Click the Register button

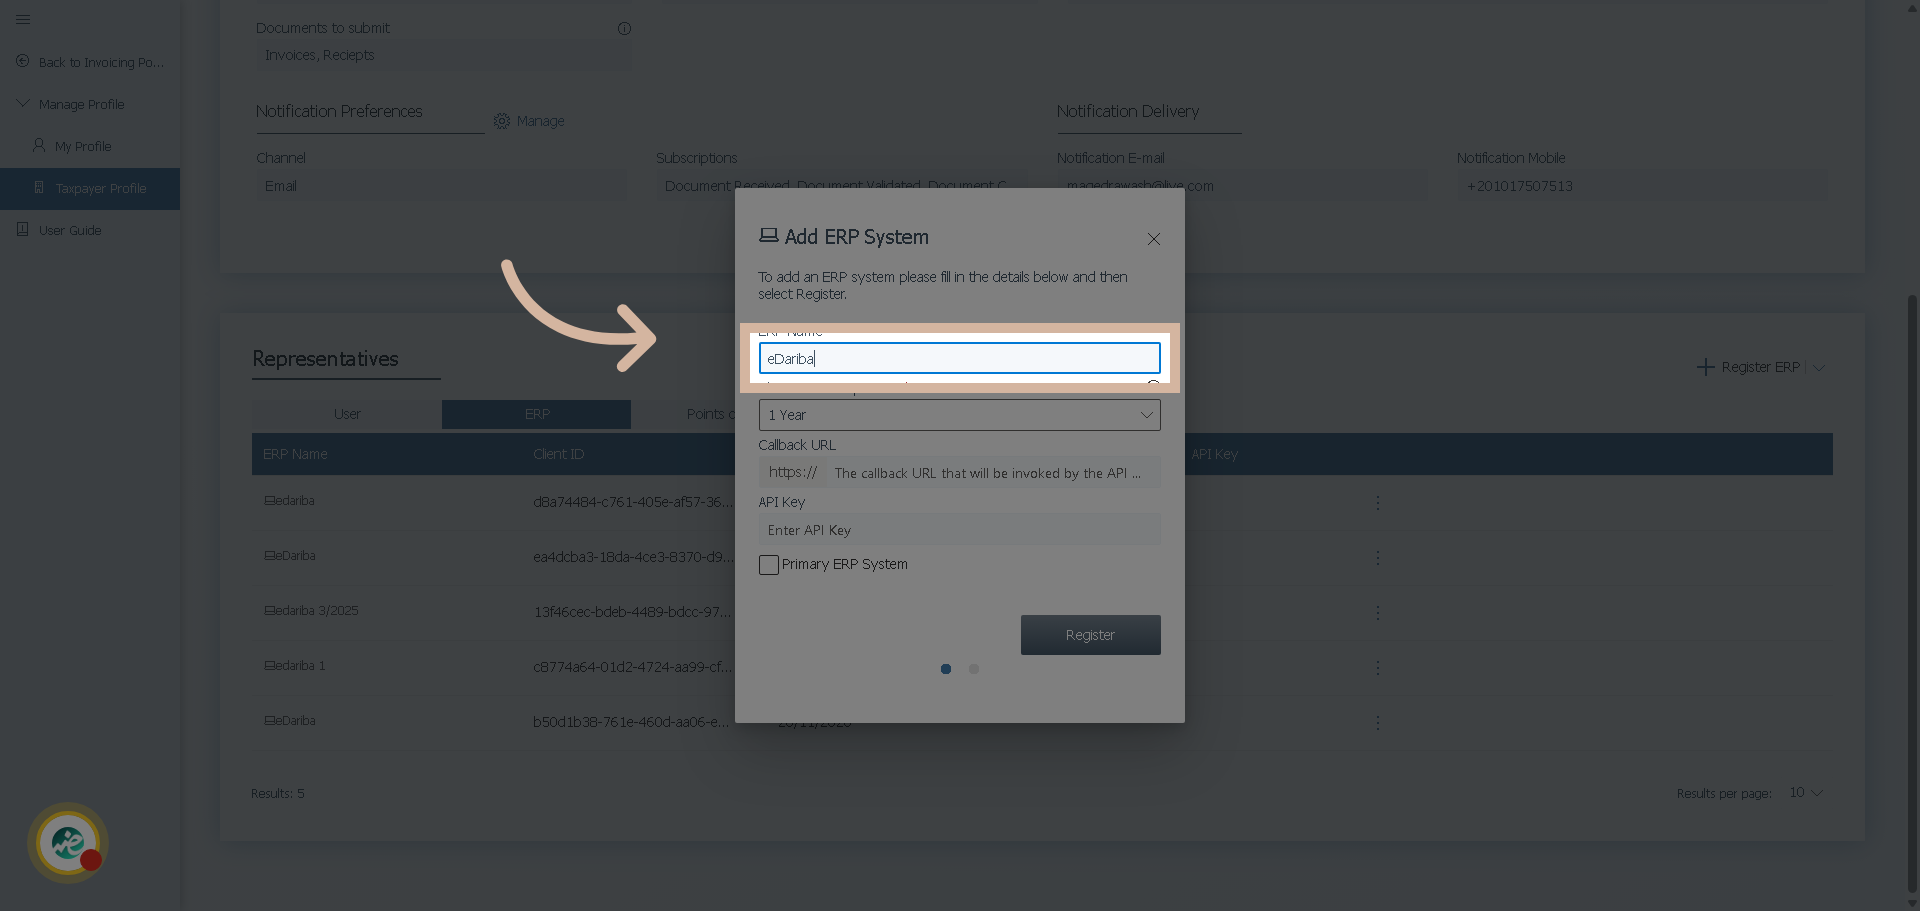(1090, 635)
